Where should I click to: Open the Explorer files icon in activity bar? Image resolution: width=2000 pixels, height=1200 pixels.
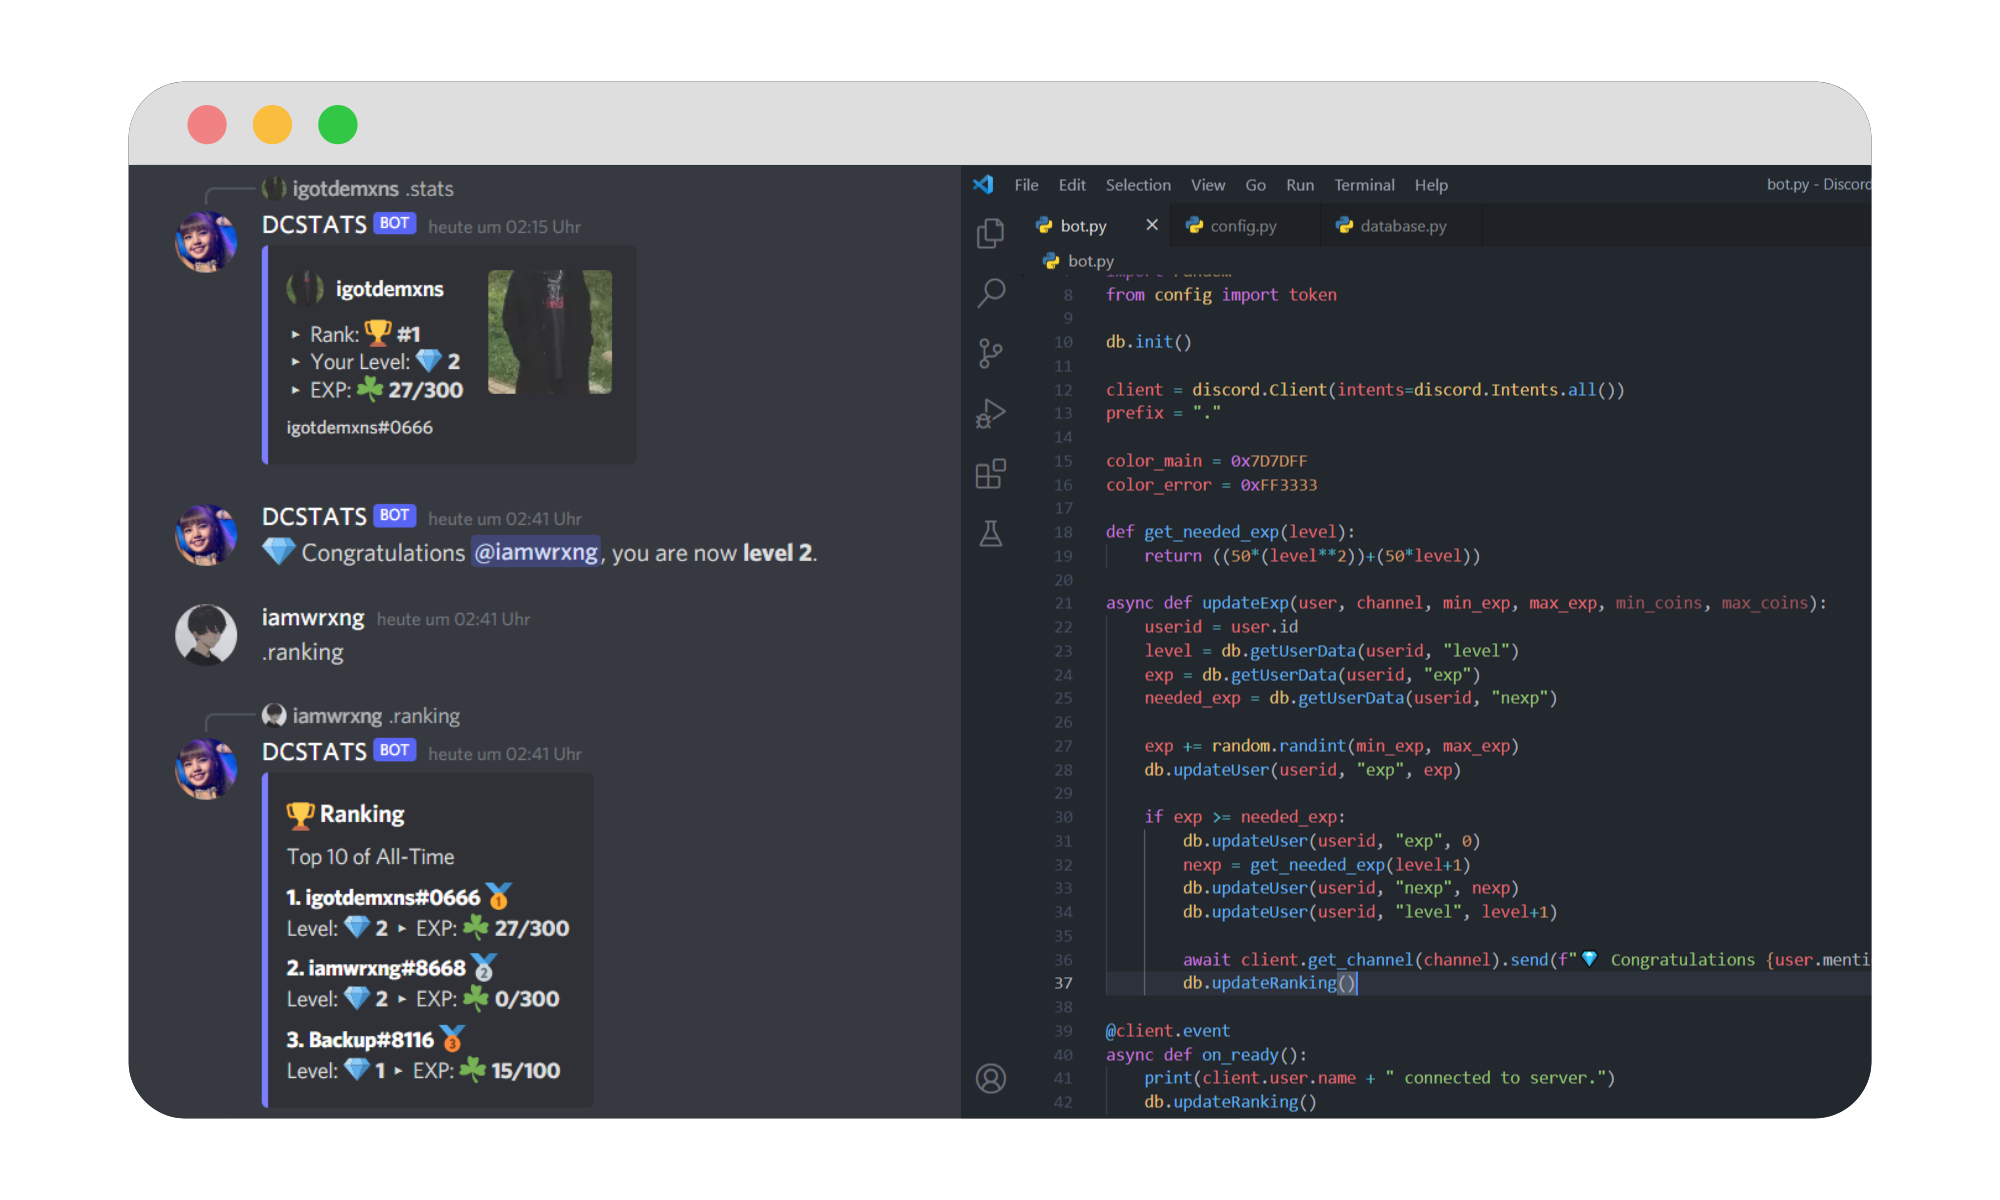pos(990,233)
